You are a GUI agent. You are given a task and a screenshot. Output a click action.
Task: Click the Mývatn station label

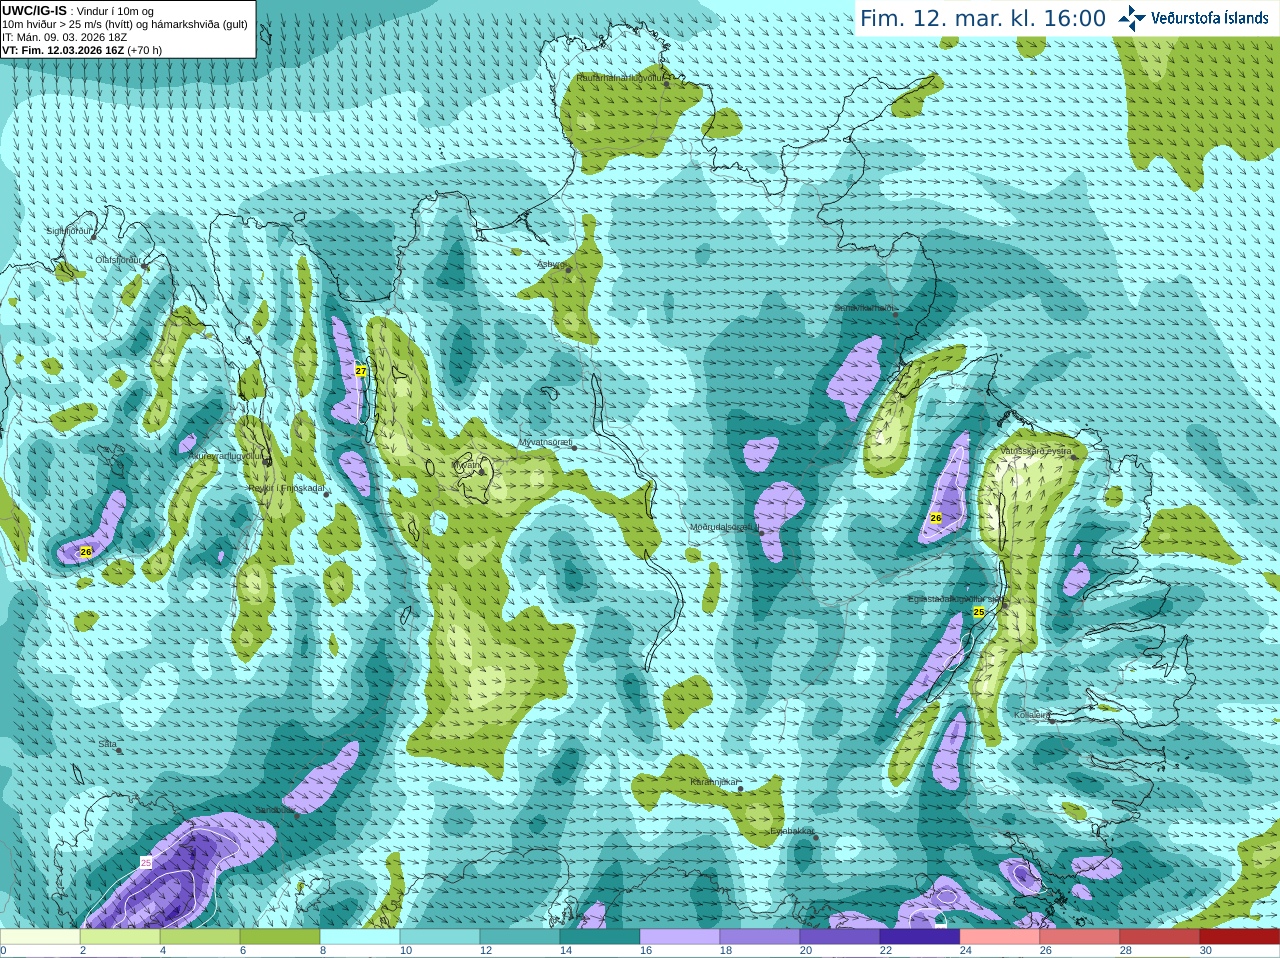[x=466, y=465]
